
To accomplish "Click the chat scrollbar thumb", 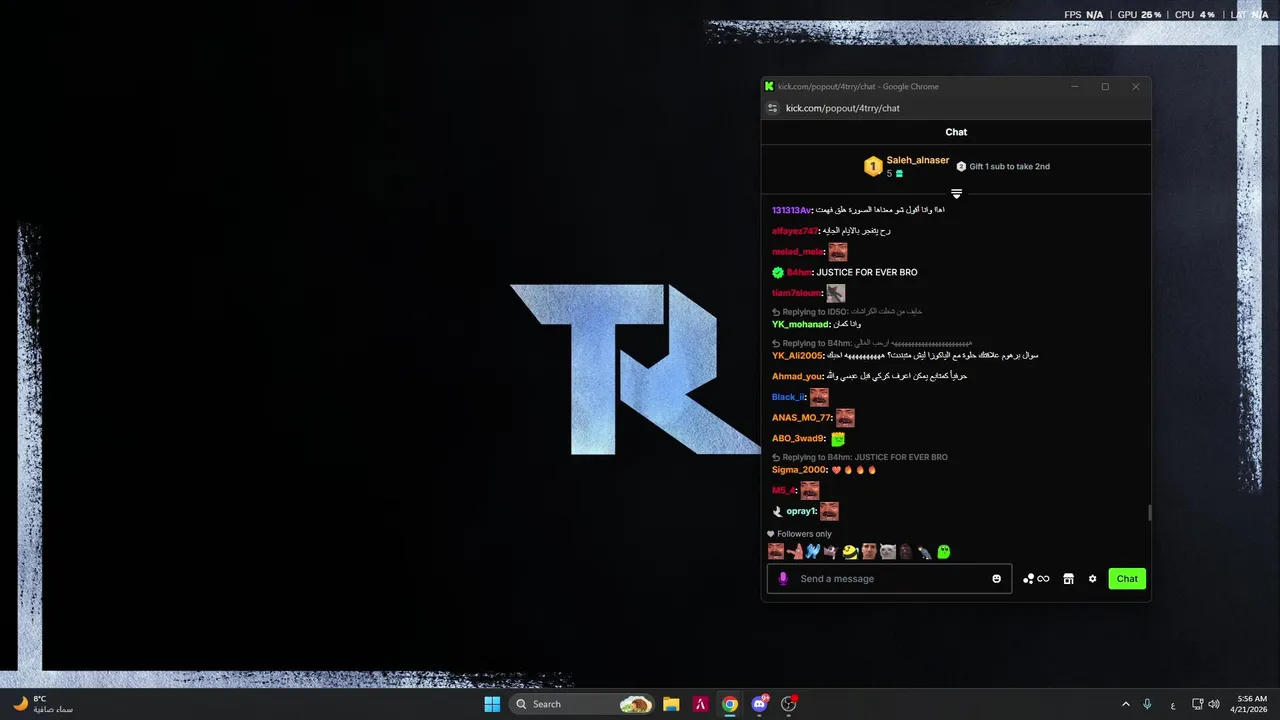I will (1149, 513).
